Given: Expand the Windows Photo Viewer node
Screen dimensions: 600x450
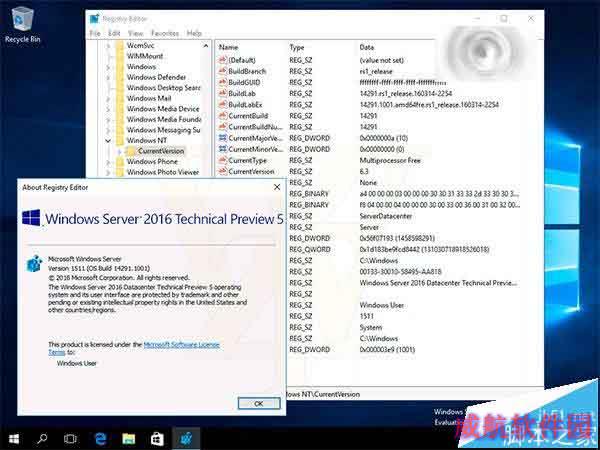Looking at the screenshot, I should [108, 172].
